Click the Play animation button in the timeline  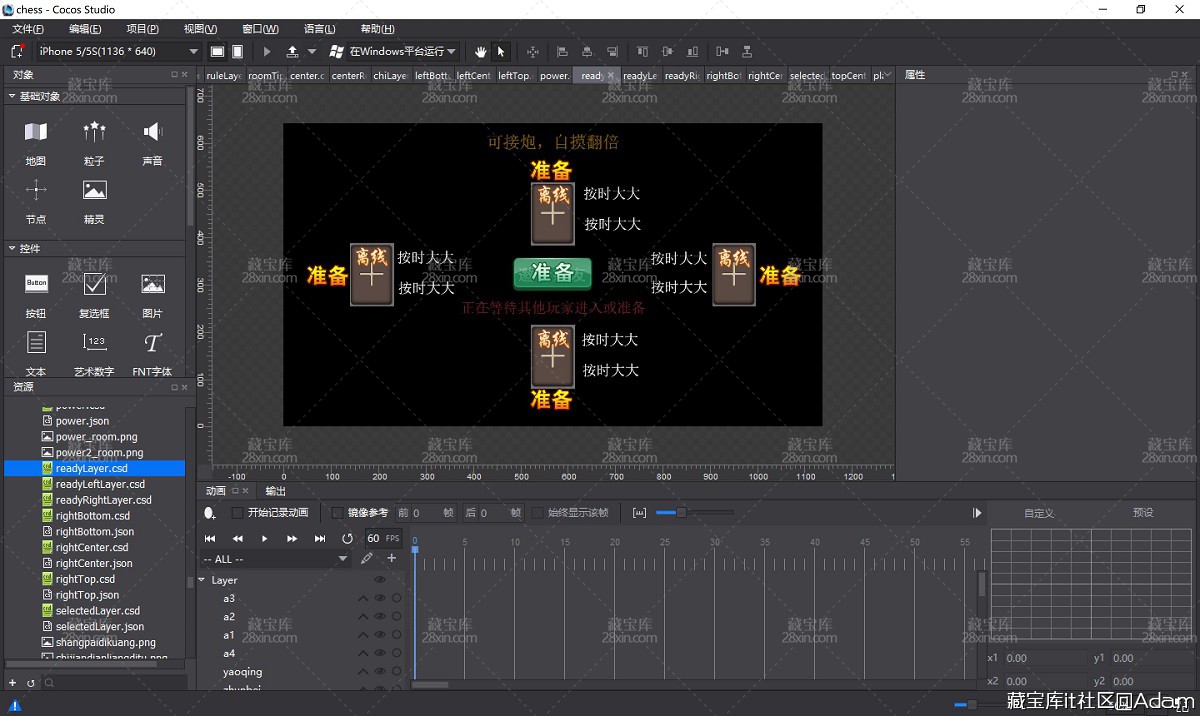click(264, 538)
